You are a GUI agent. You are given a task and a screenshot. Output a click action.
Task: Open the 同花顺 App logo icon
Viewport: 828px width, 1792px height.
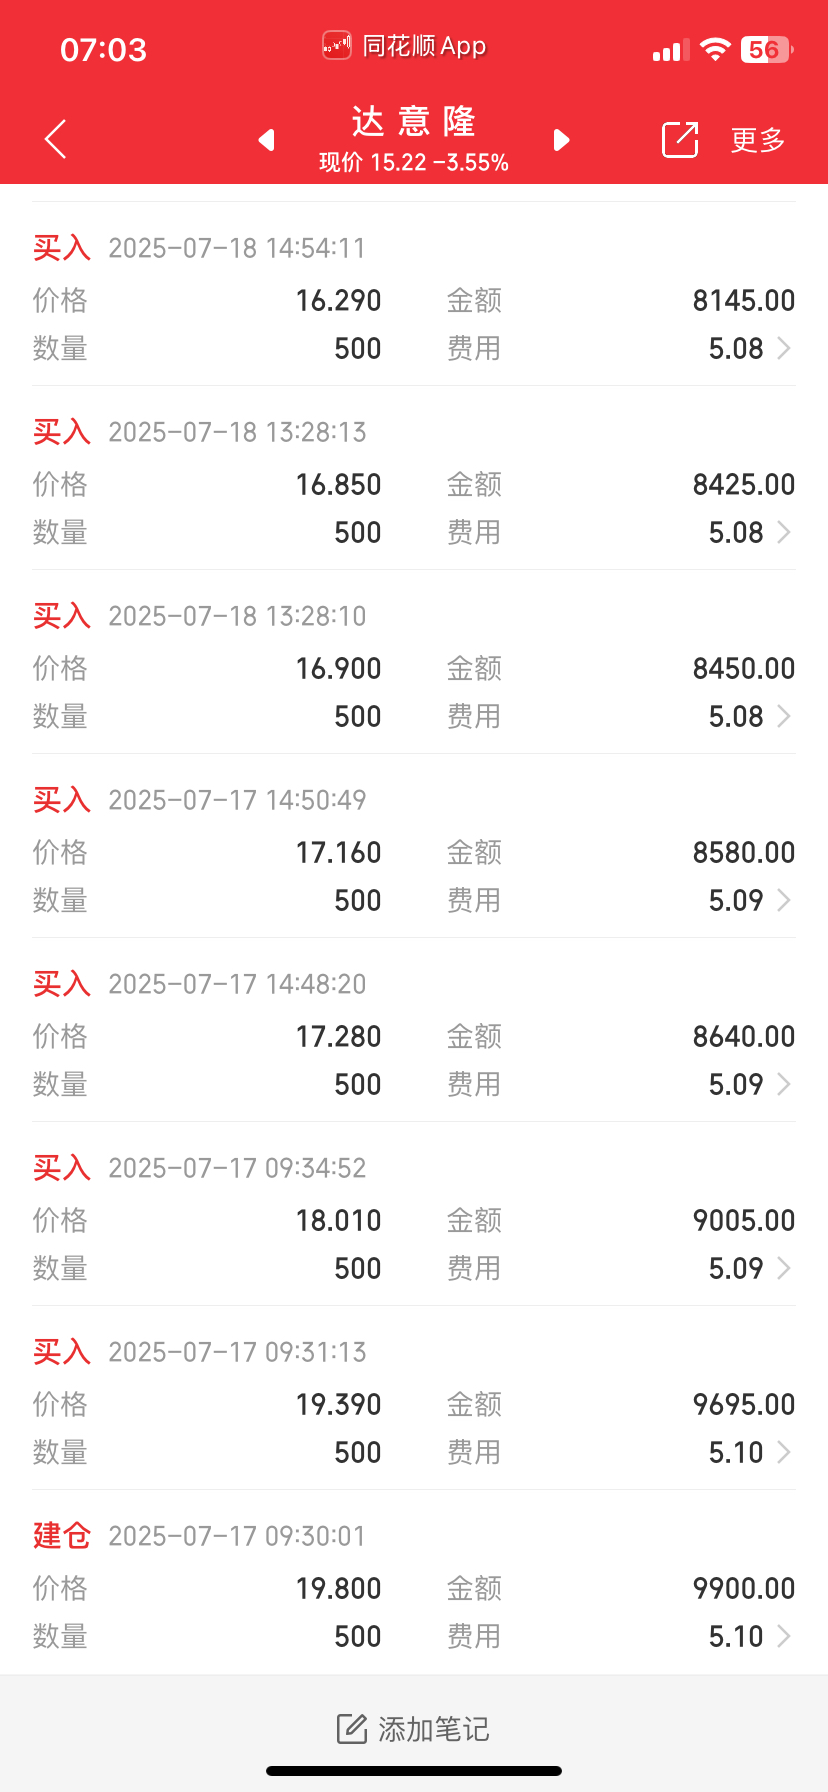337,46
